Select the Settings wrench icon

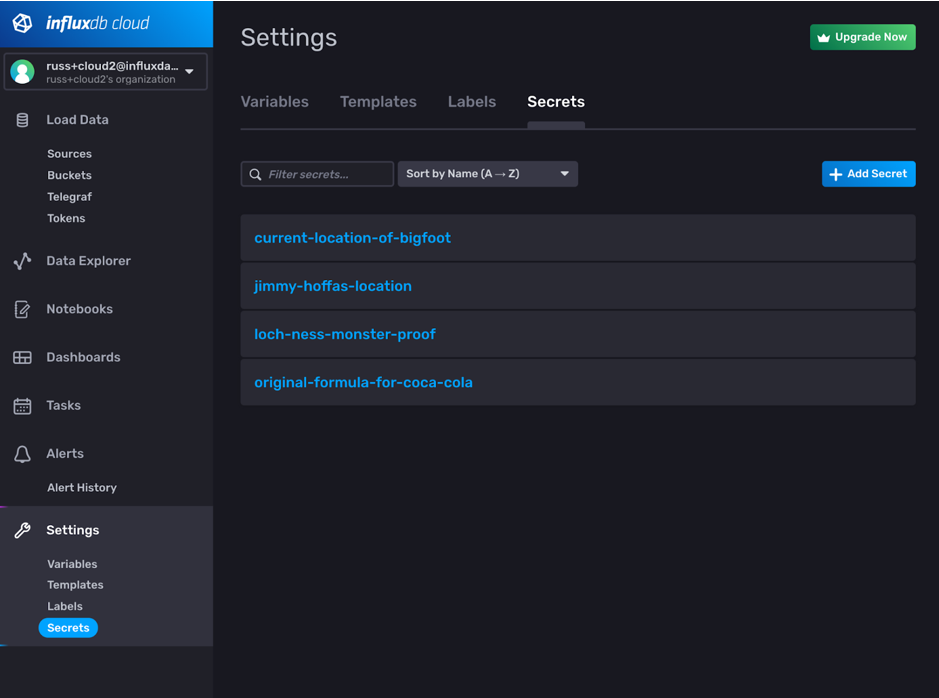(x=22, y=529)
